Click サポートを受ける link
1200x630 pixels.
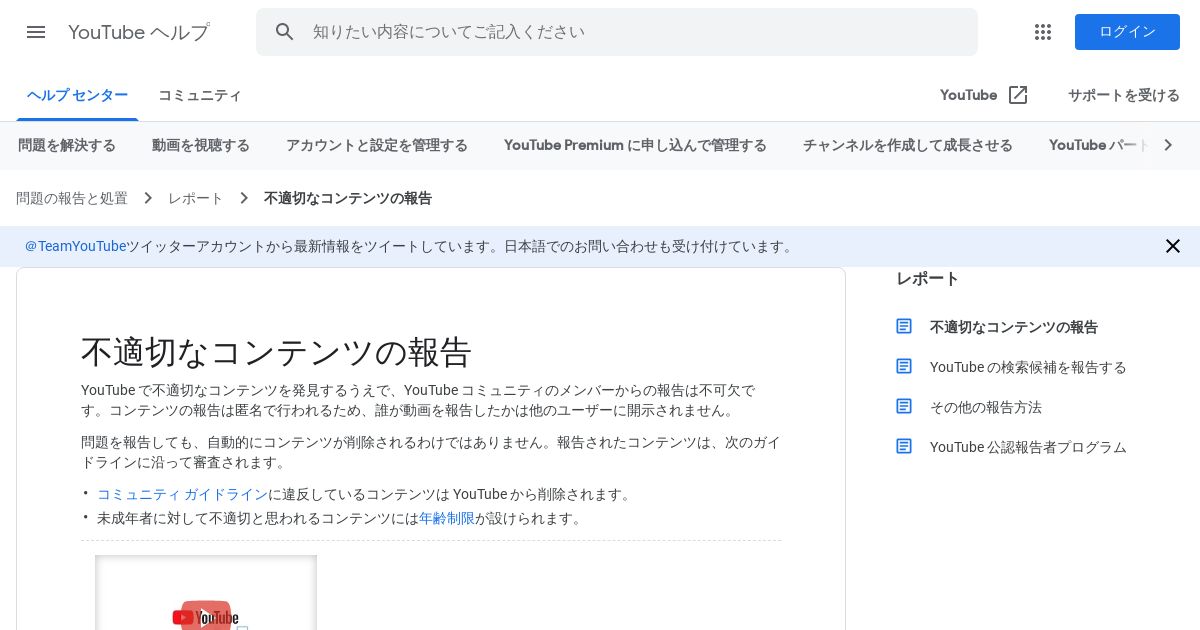pos(1124,95)
